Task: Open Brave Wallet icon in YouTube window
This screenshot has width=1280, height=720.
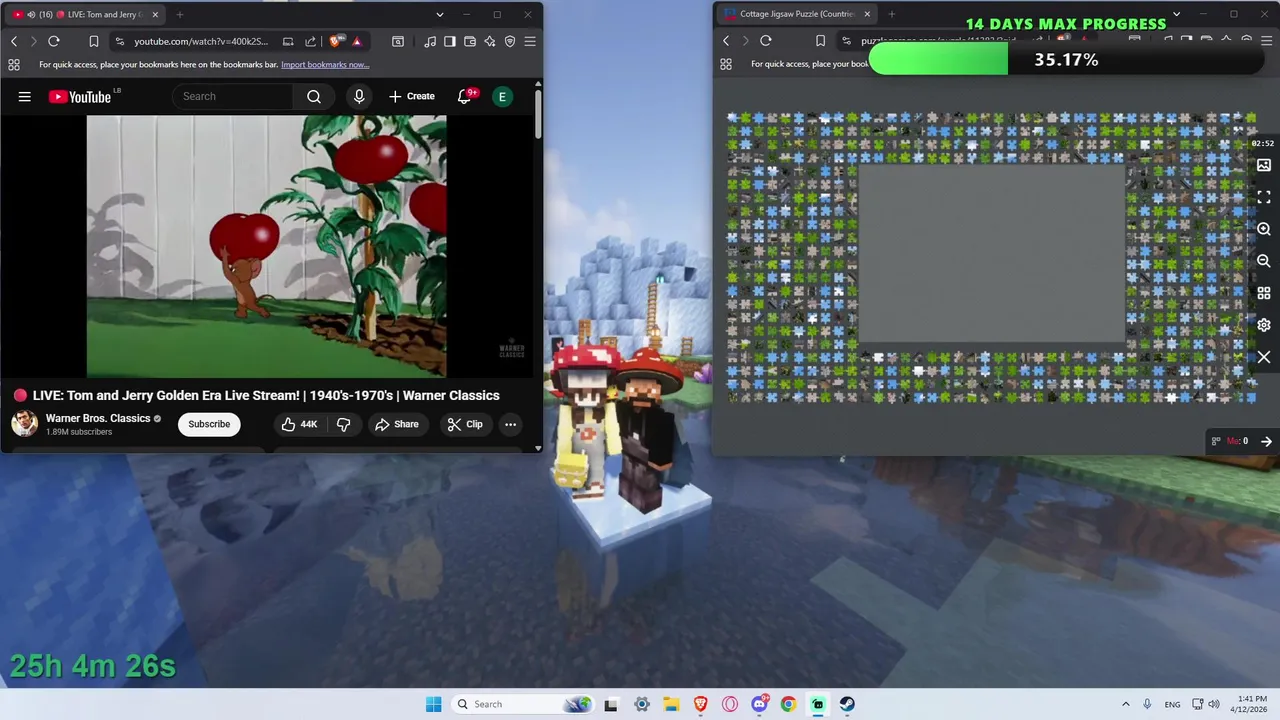Action: click(x=470, y=41)
